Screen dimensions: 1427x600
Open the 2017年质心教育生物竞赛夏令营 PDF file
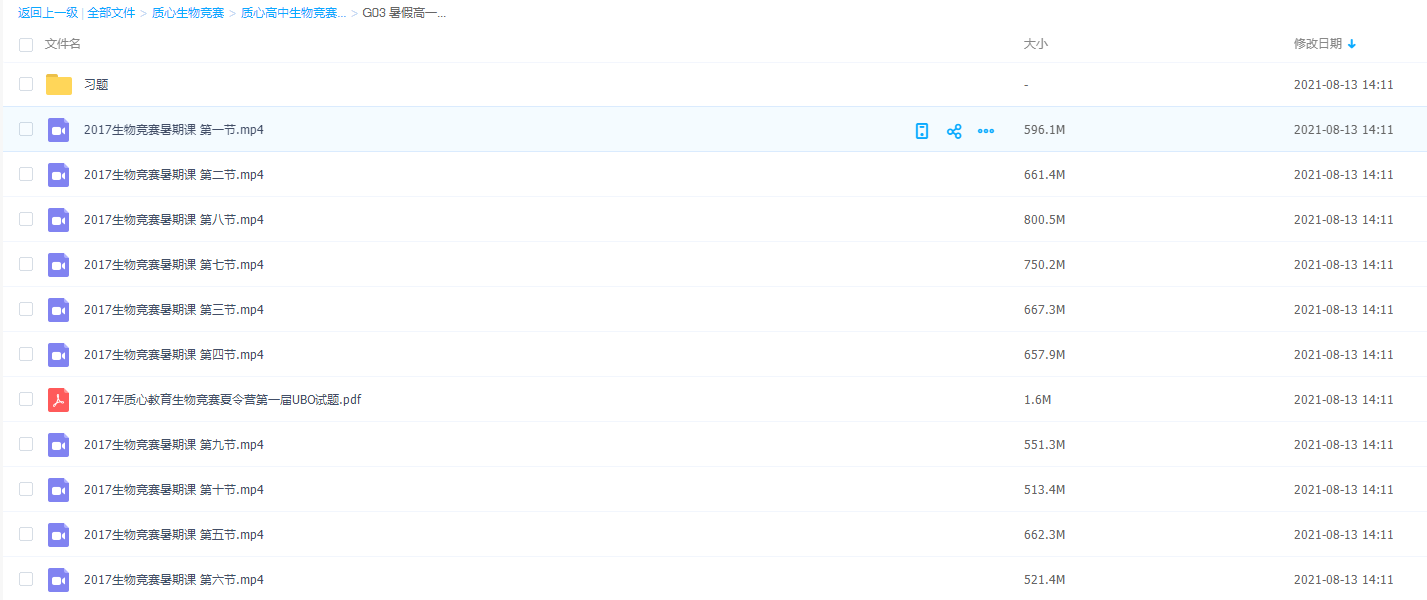[222, 400]
